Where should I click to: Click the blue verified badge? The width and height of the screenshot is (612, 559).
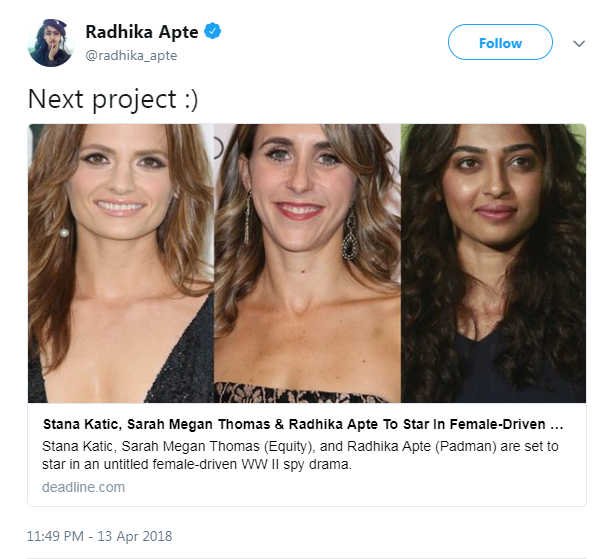pos(212,32)
